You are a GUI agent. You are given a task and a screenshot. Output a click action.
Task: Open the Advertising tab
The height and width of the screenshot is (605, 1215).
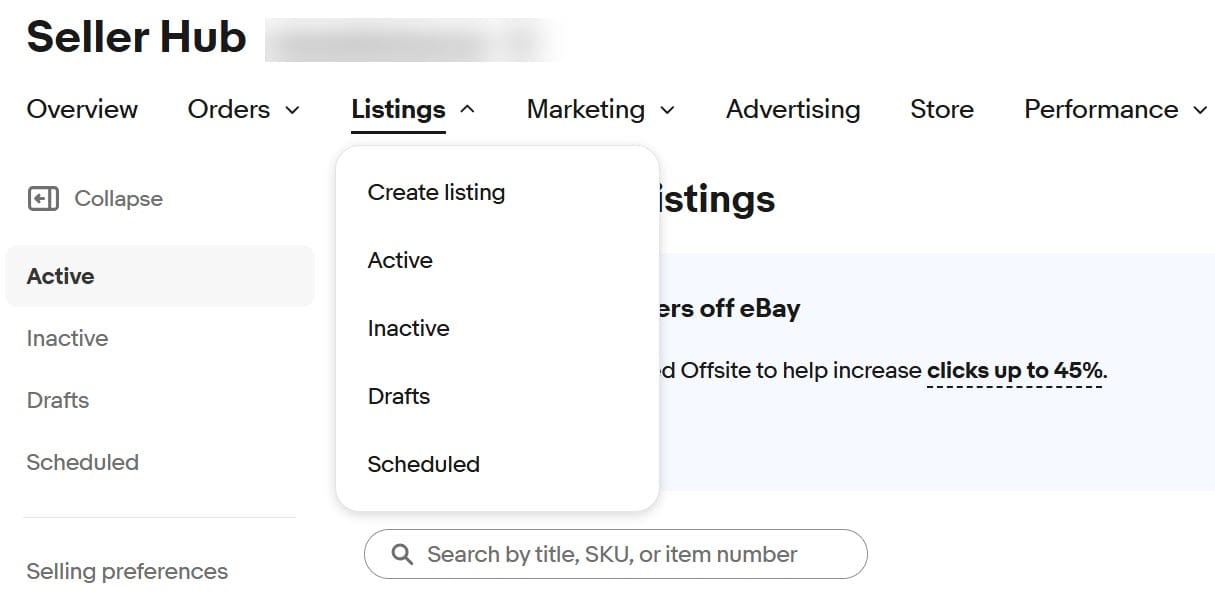click(x=792, y=109)
